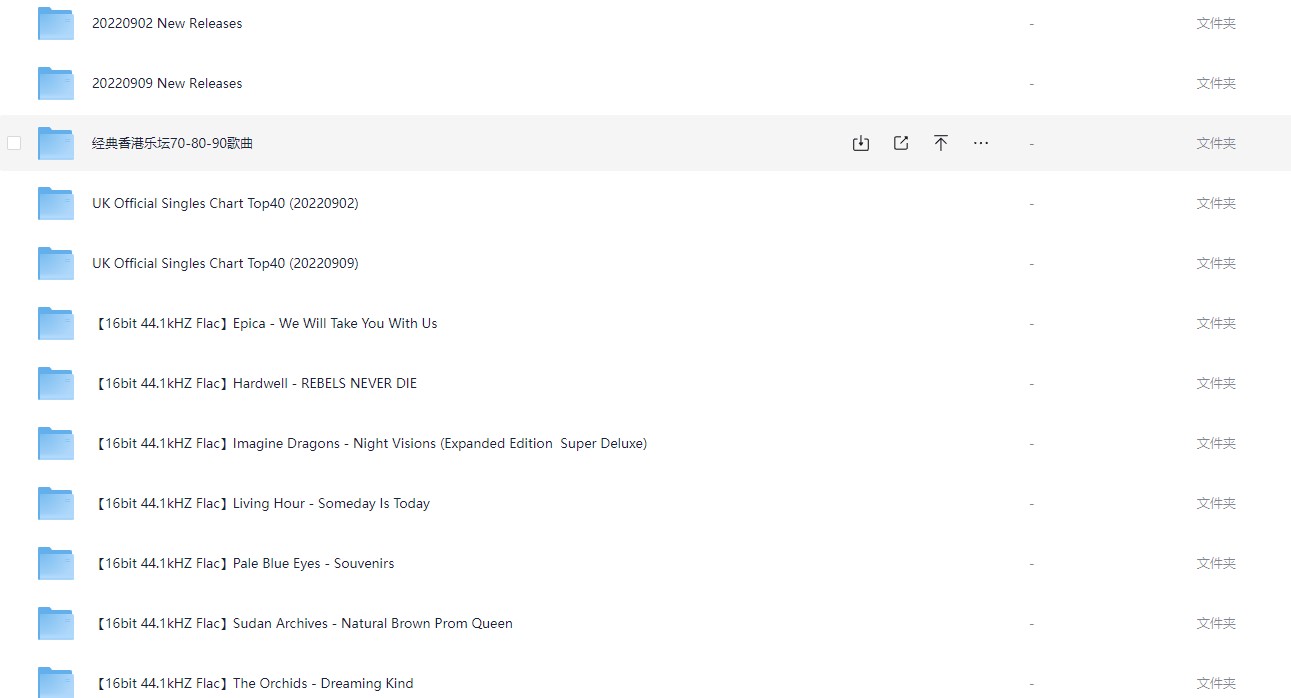Open Pale Blue Eyes - Souvenirs

pyautogui.click(x=243, y=563)
